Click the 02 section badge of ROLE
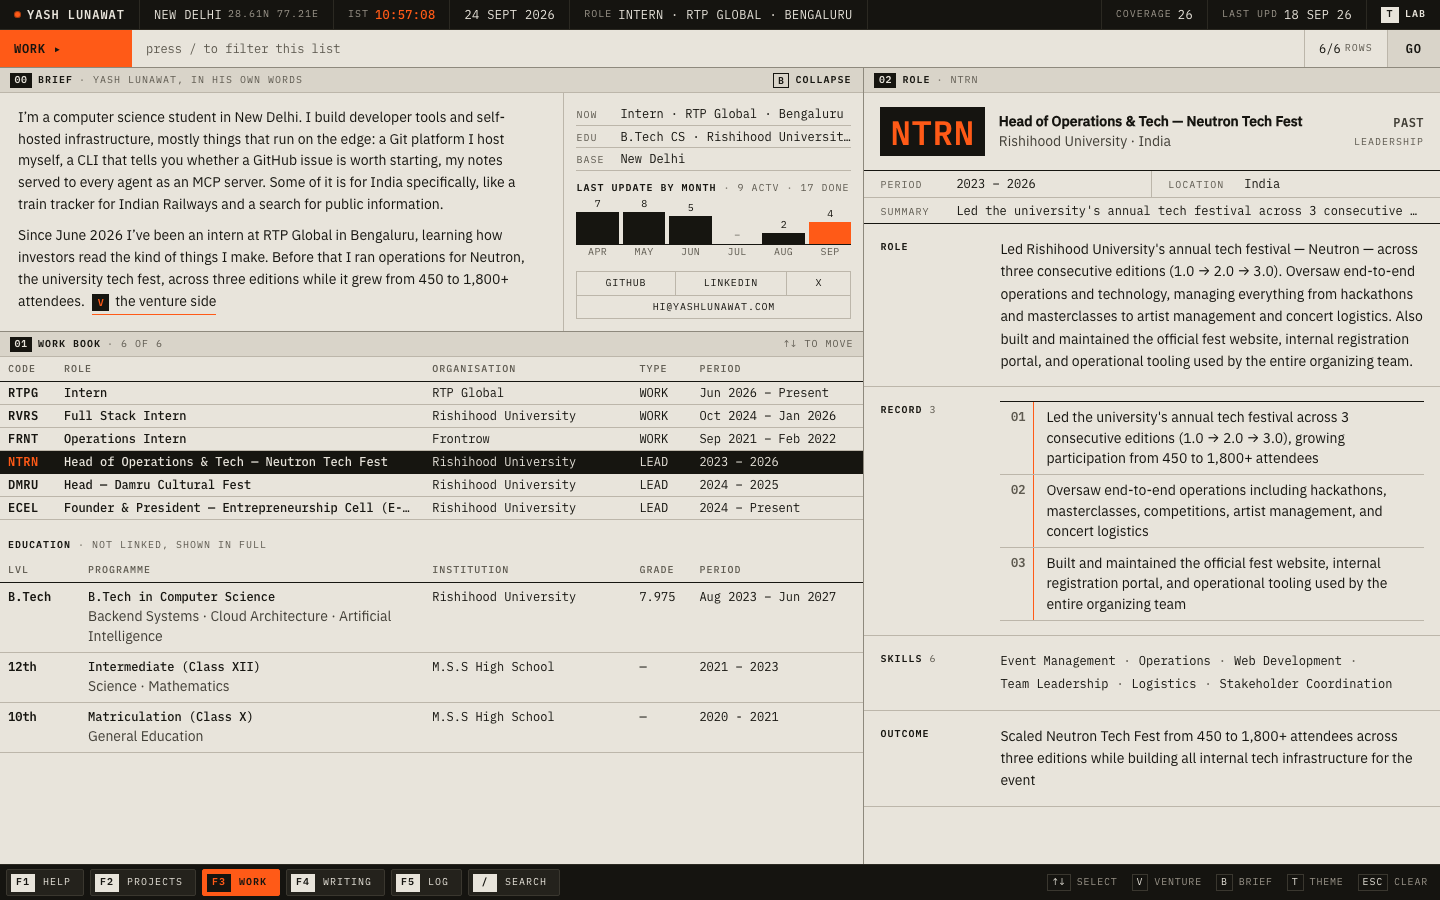This screenshot has width=1440, height=900. [885, 80]
